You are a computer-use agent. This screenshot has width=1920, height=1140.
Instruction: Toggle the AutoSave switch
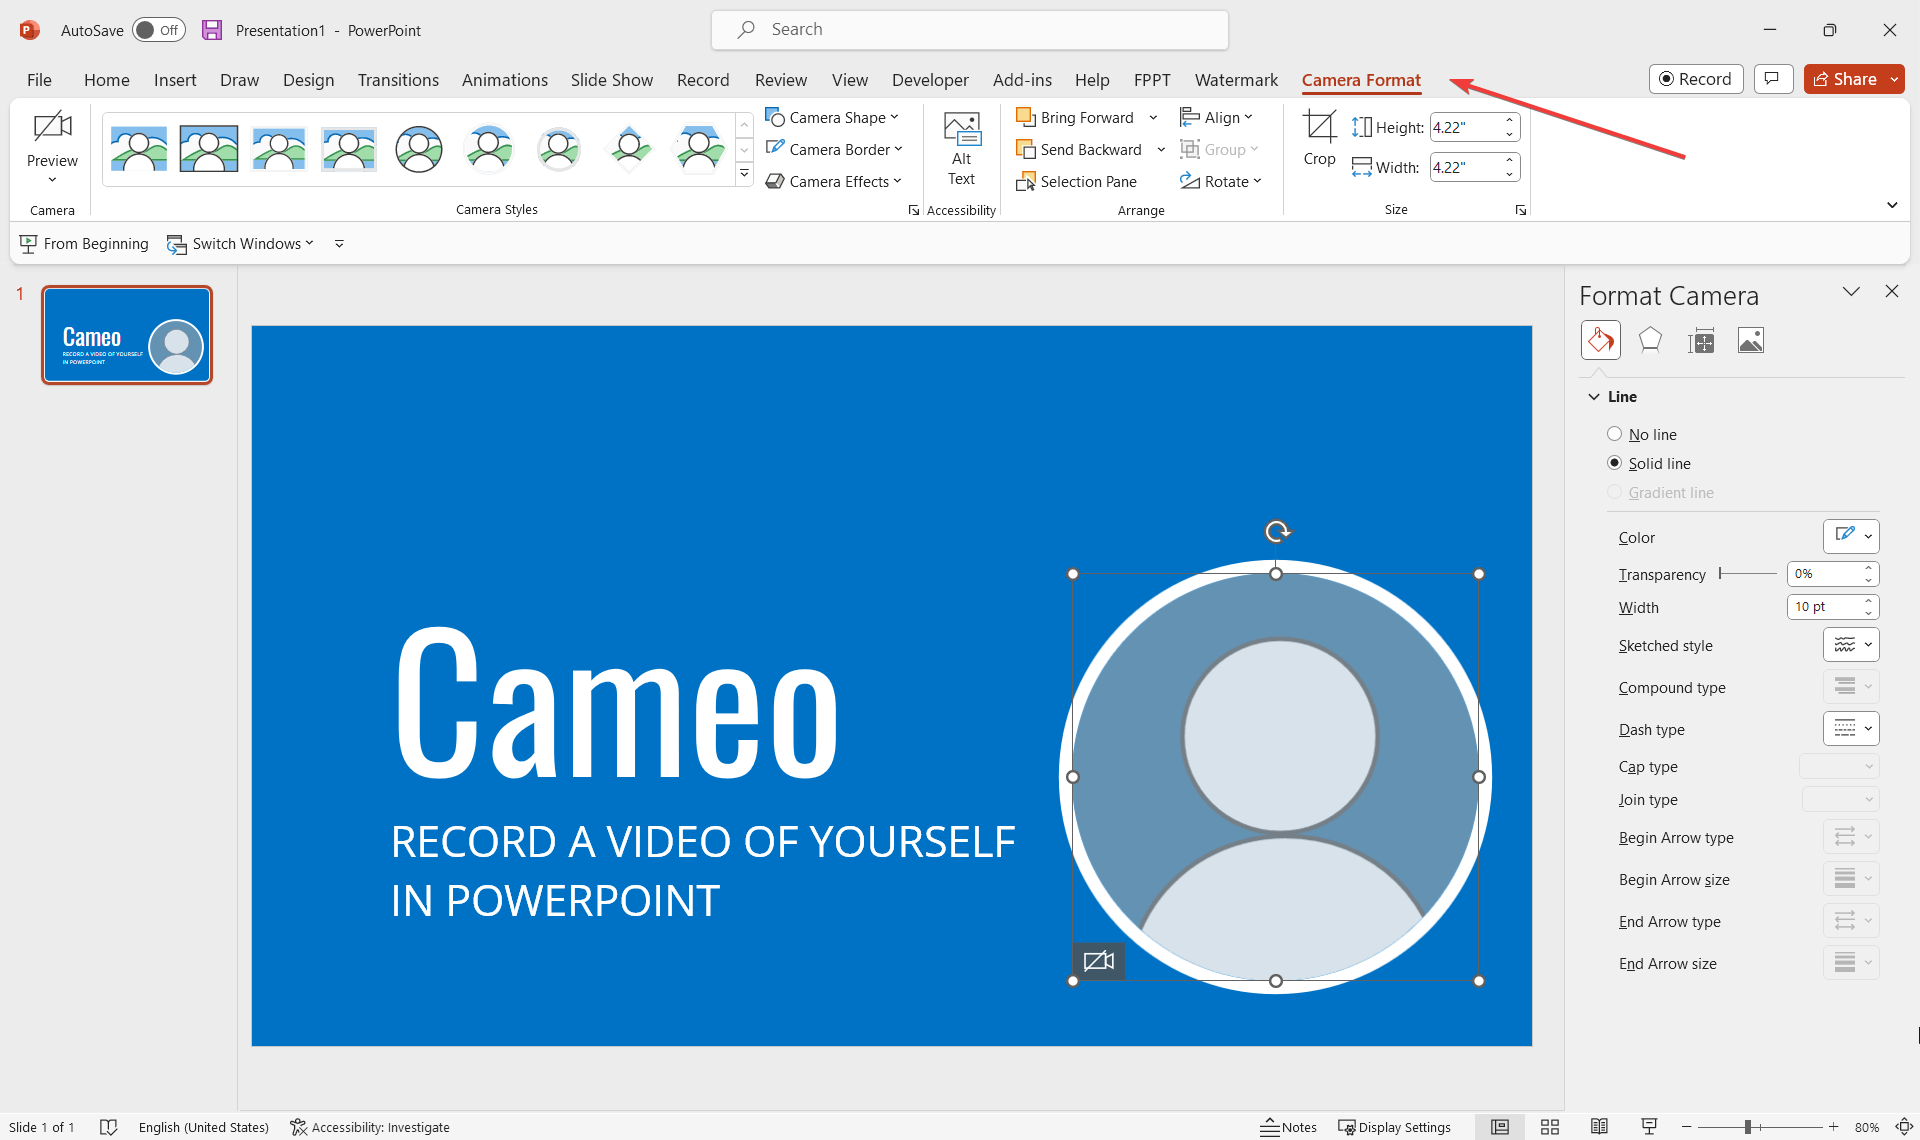click(158, 30)
